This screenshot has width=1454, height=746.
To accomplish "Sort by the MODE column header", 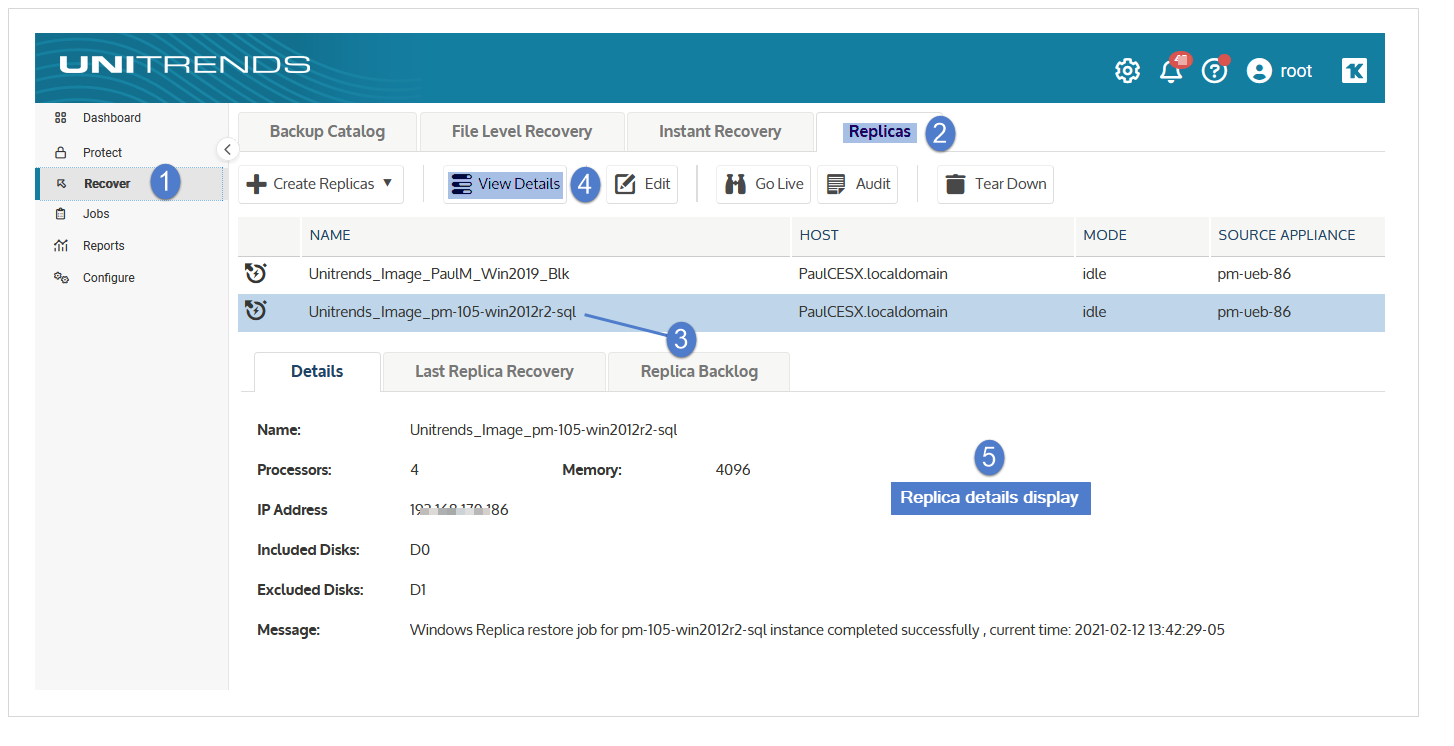I will (x=1143, y=236).
